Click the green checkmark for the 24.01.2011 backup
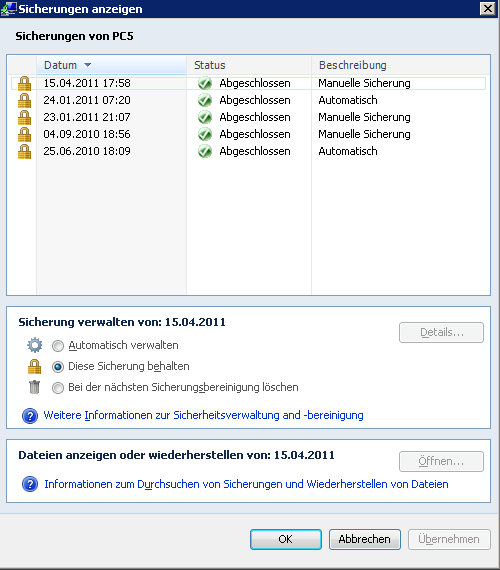The height and width of the screenshot is (570, 500). coord(205,100)
